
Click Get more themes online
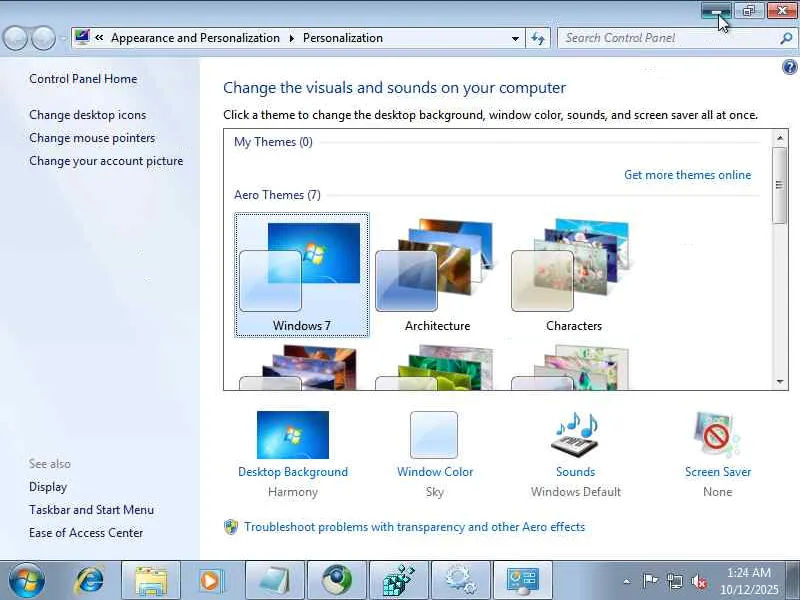click(x=687, y=175)
